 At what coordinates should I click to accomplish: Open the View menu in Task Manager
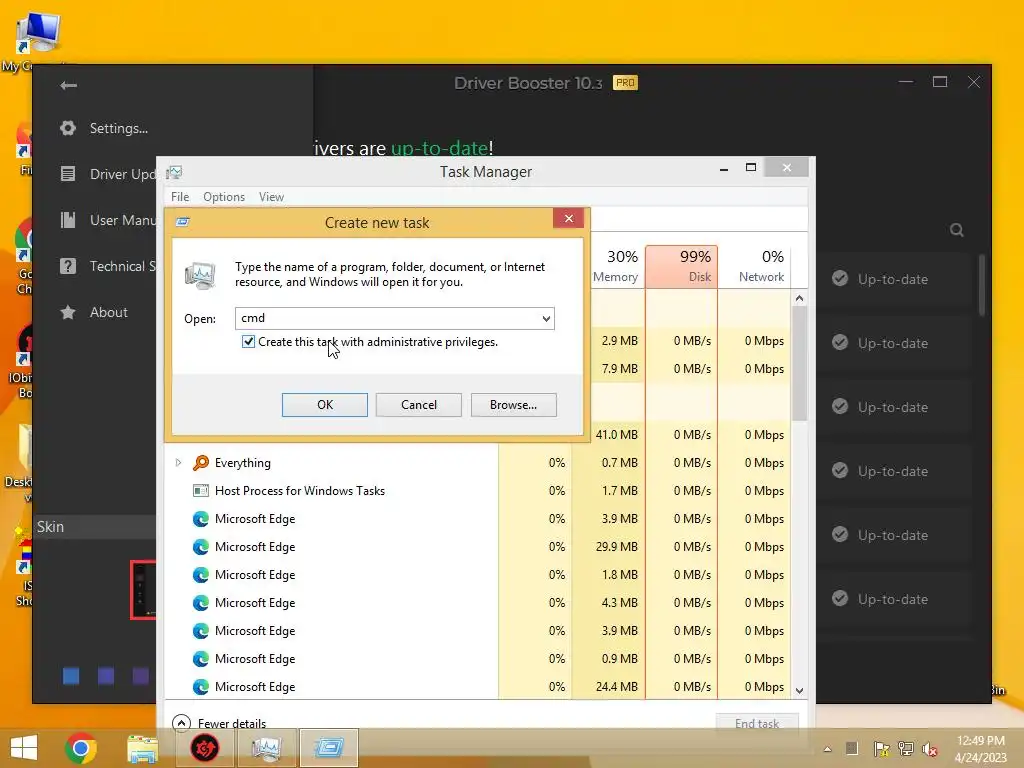[x=271, y=197]
